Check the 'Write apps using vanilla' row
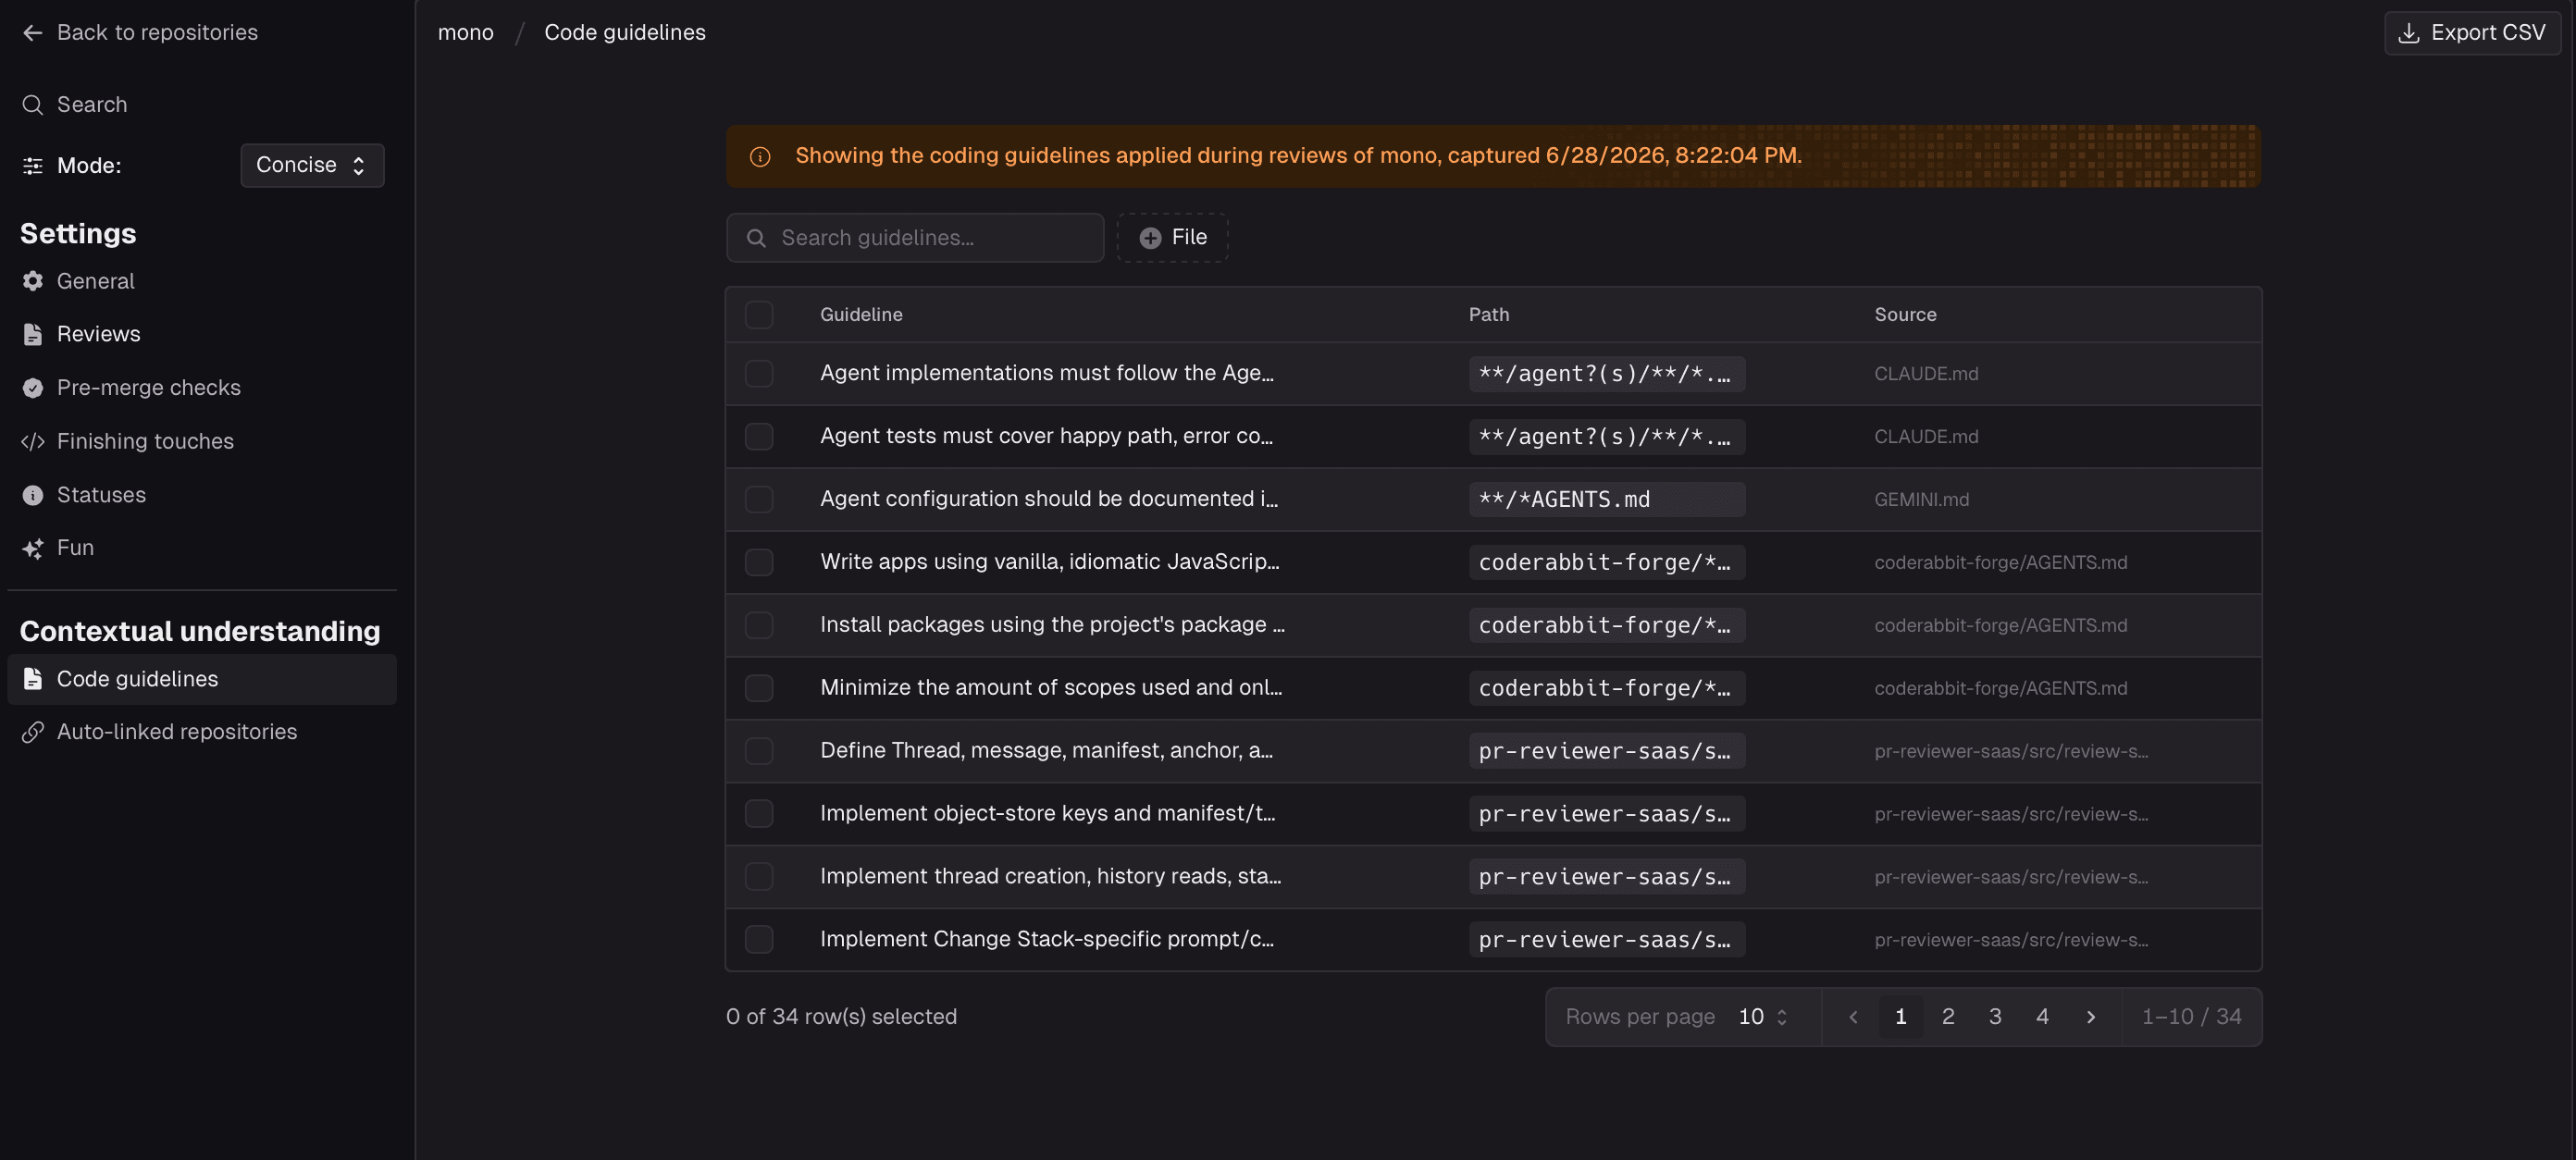2576x1160 pixels. (759, 563)
